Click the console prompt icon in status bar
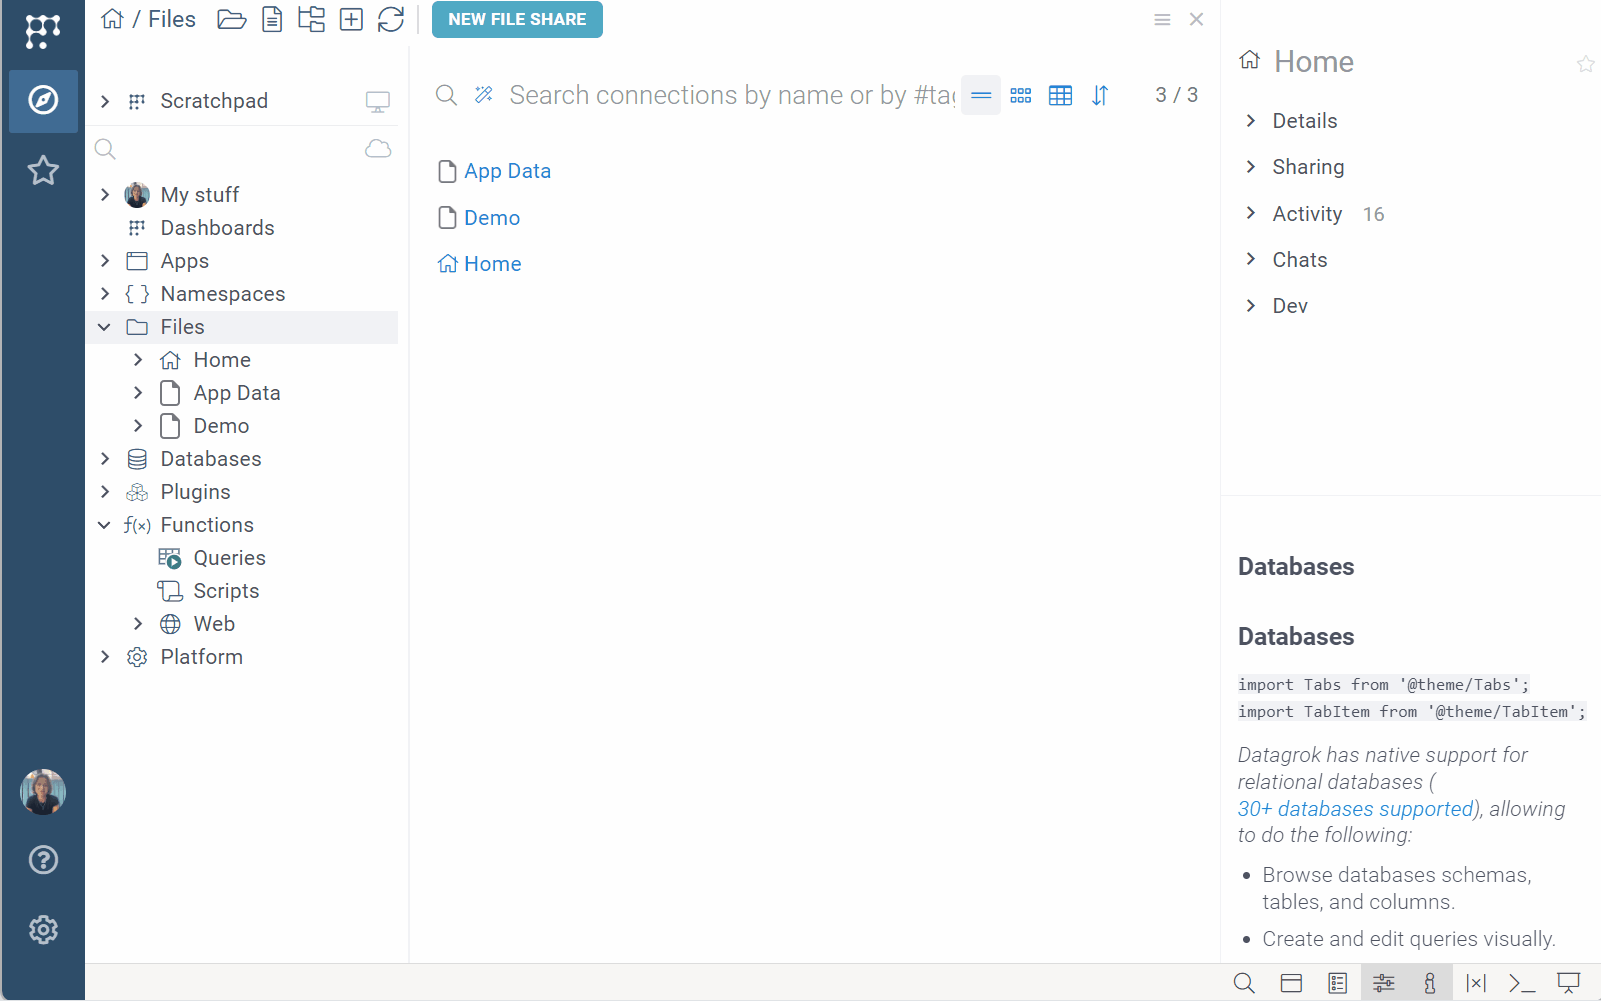This screenshot has width=1601, height=1001. pyautogui.click(x=1522, y=983)
